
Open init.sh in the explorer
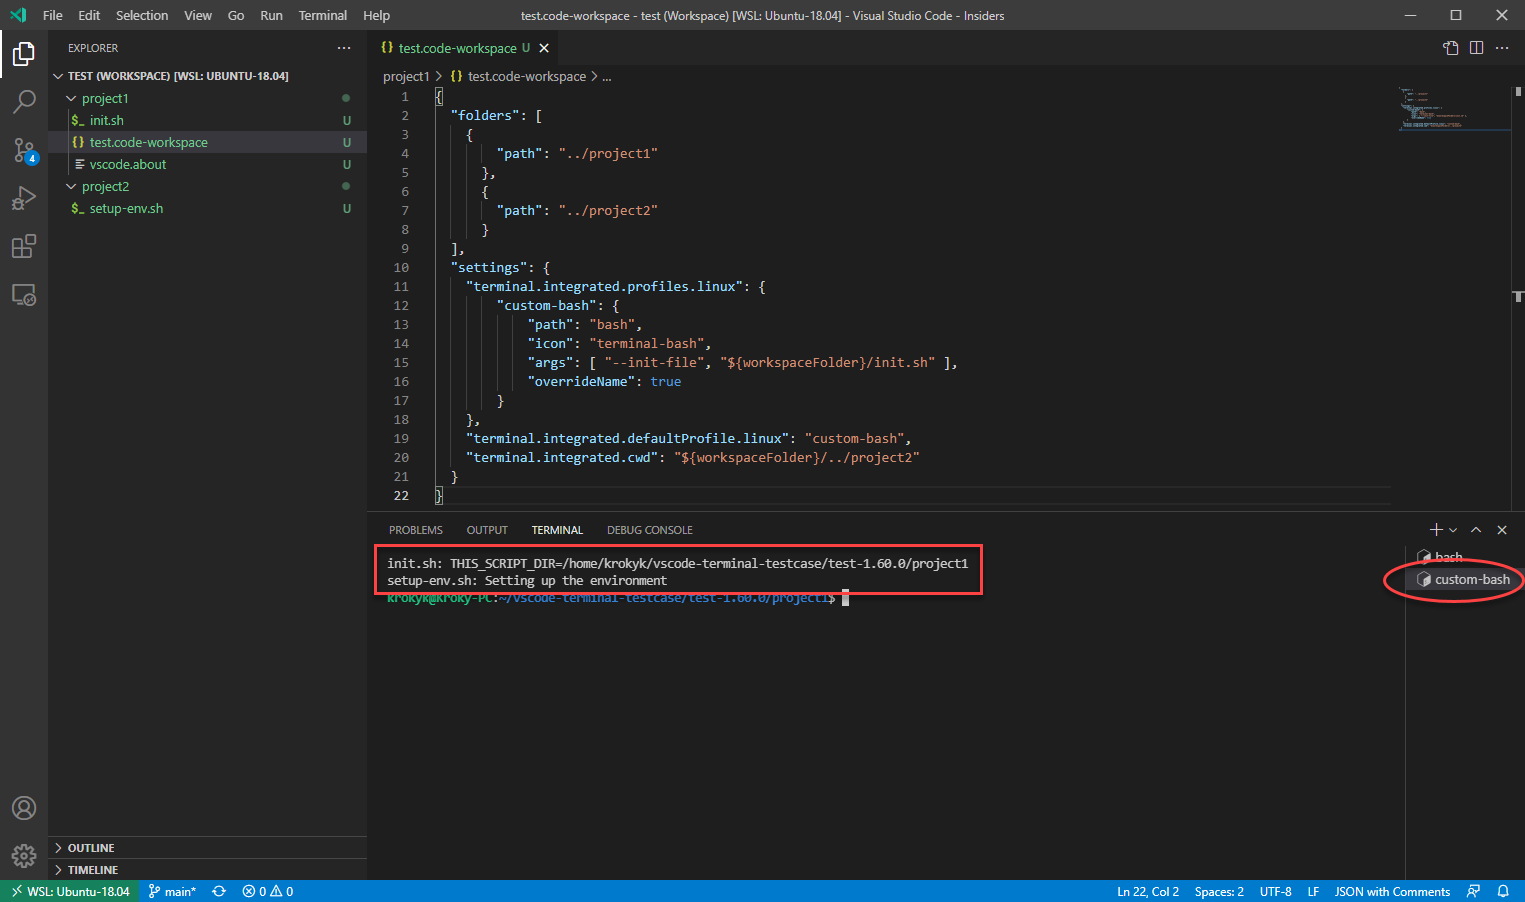[207, 120]
